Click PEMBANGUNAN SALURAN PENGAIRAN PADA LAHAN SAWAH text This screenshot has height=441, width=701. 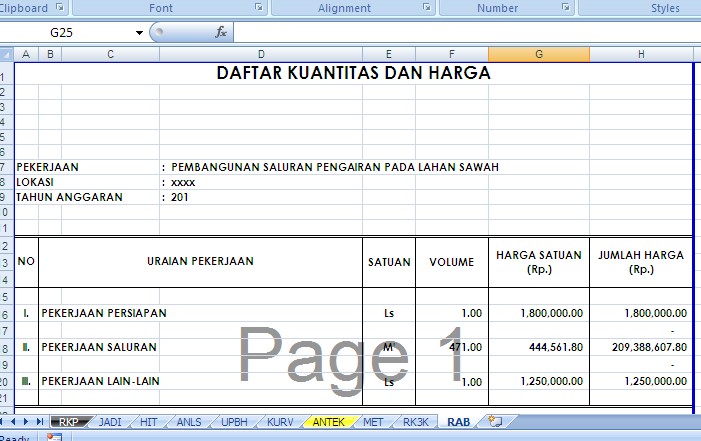pyautogui.click(x=335, y=167)
